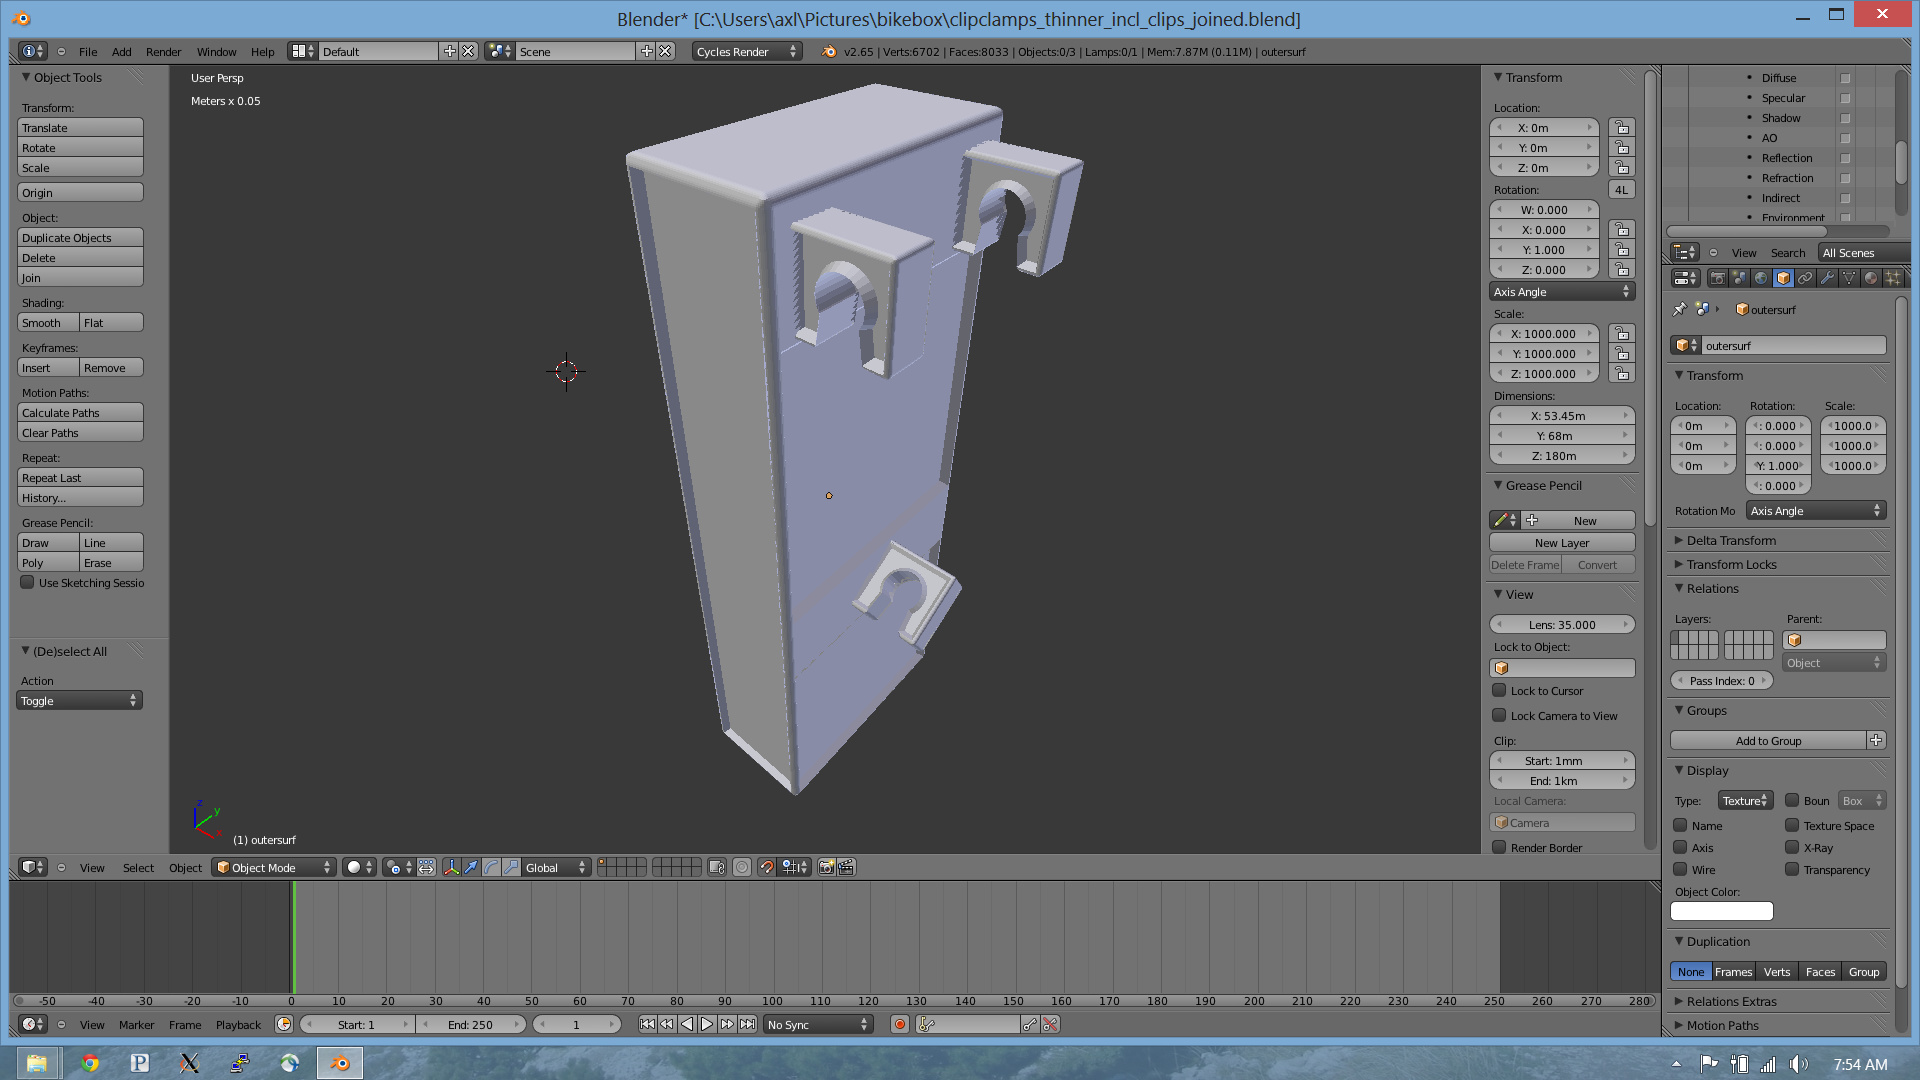Open the Render properties tab (camera icon)
This screenshot has width=1920, height=1080.
(1717, 278)
